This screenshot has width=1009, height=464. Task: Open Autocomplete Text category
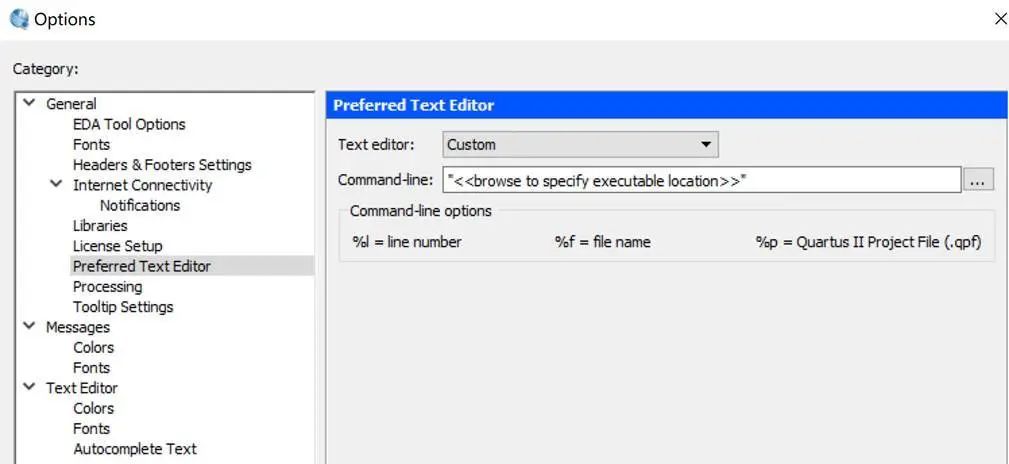click(134, 449)
